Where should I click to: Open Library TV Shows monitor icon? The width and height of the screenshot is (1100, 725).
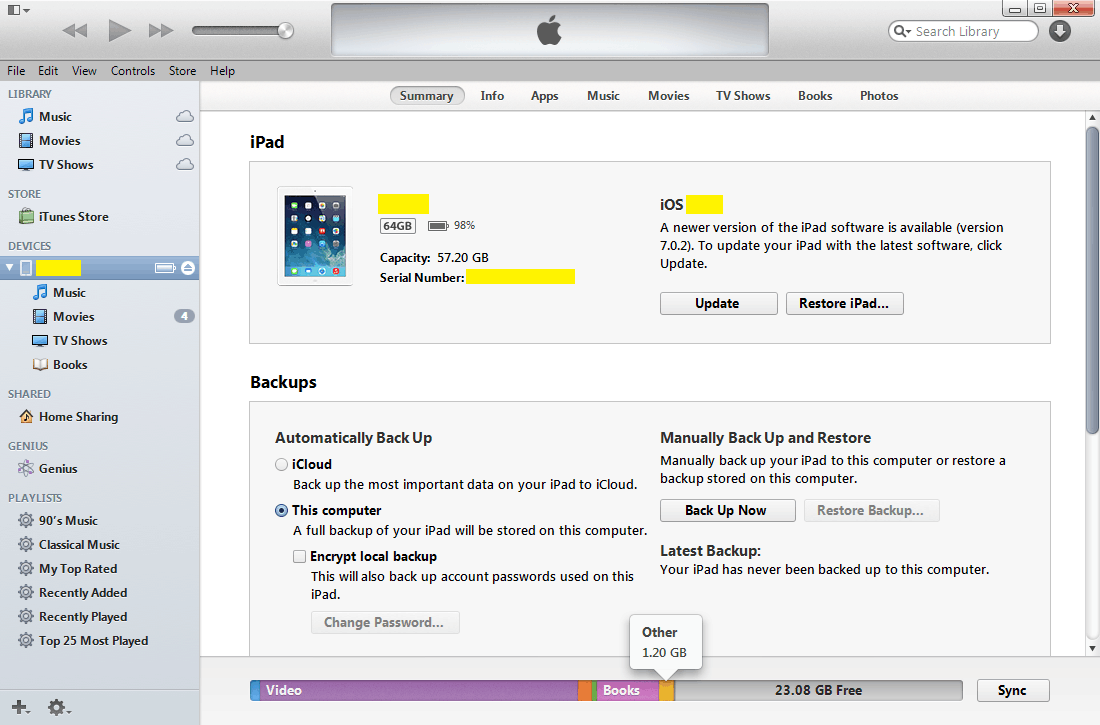click(x=26, y=165)
